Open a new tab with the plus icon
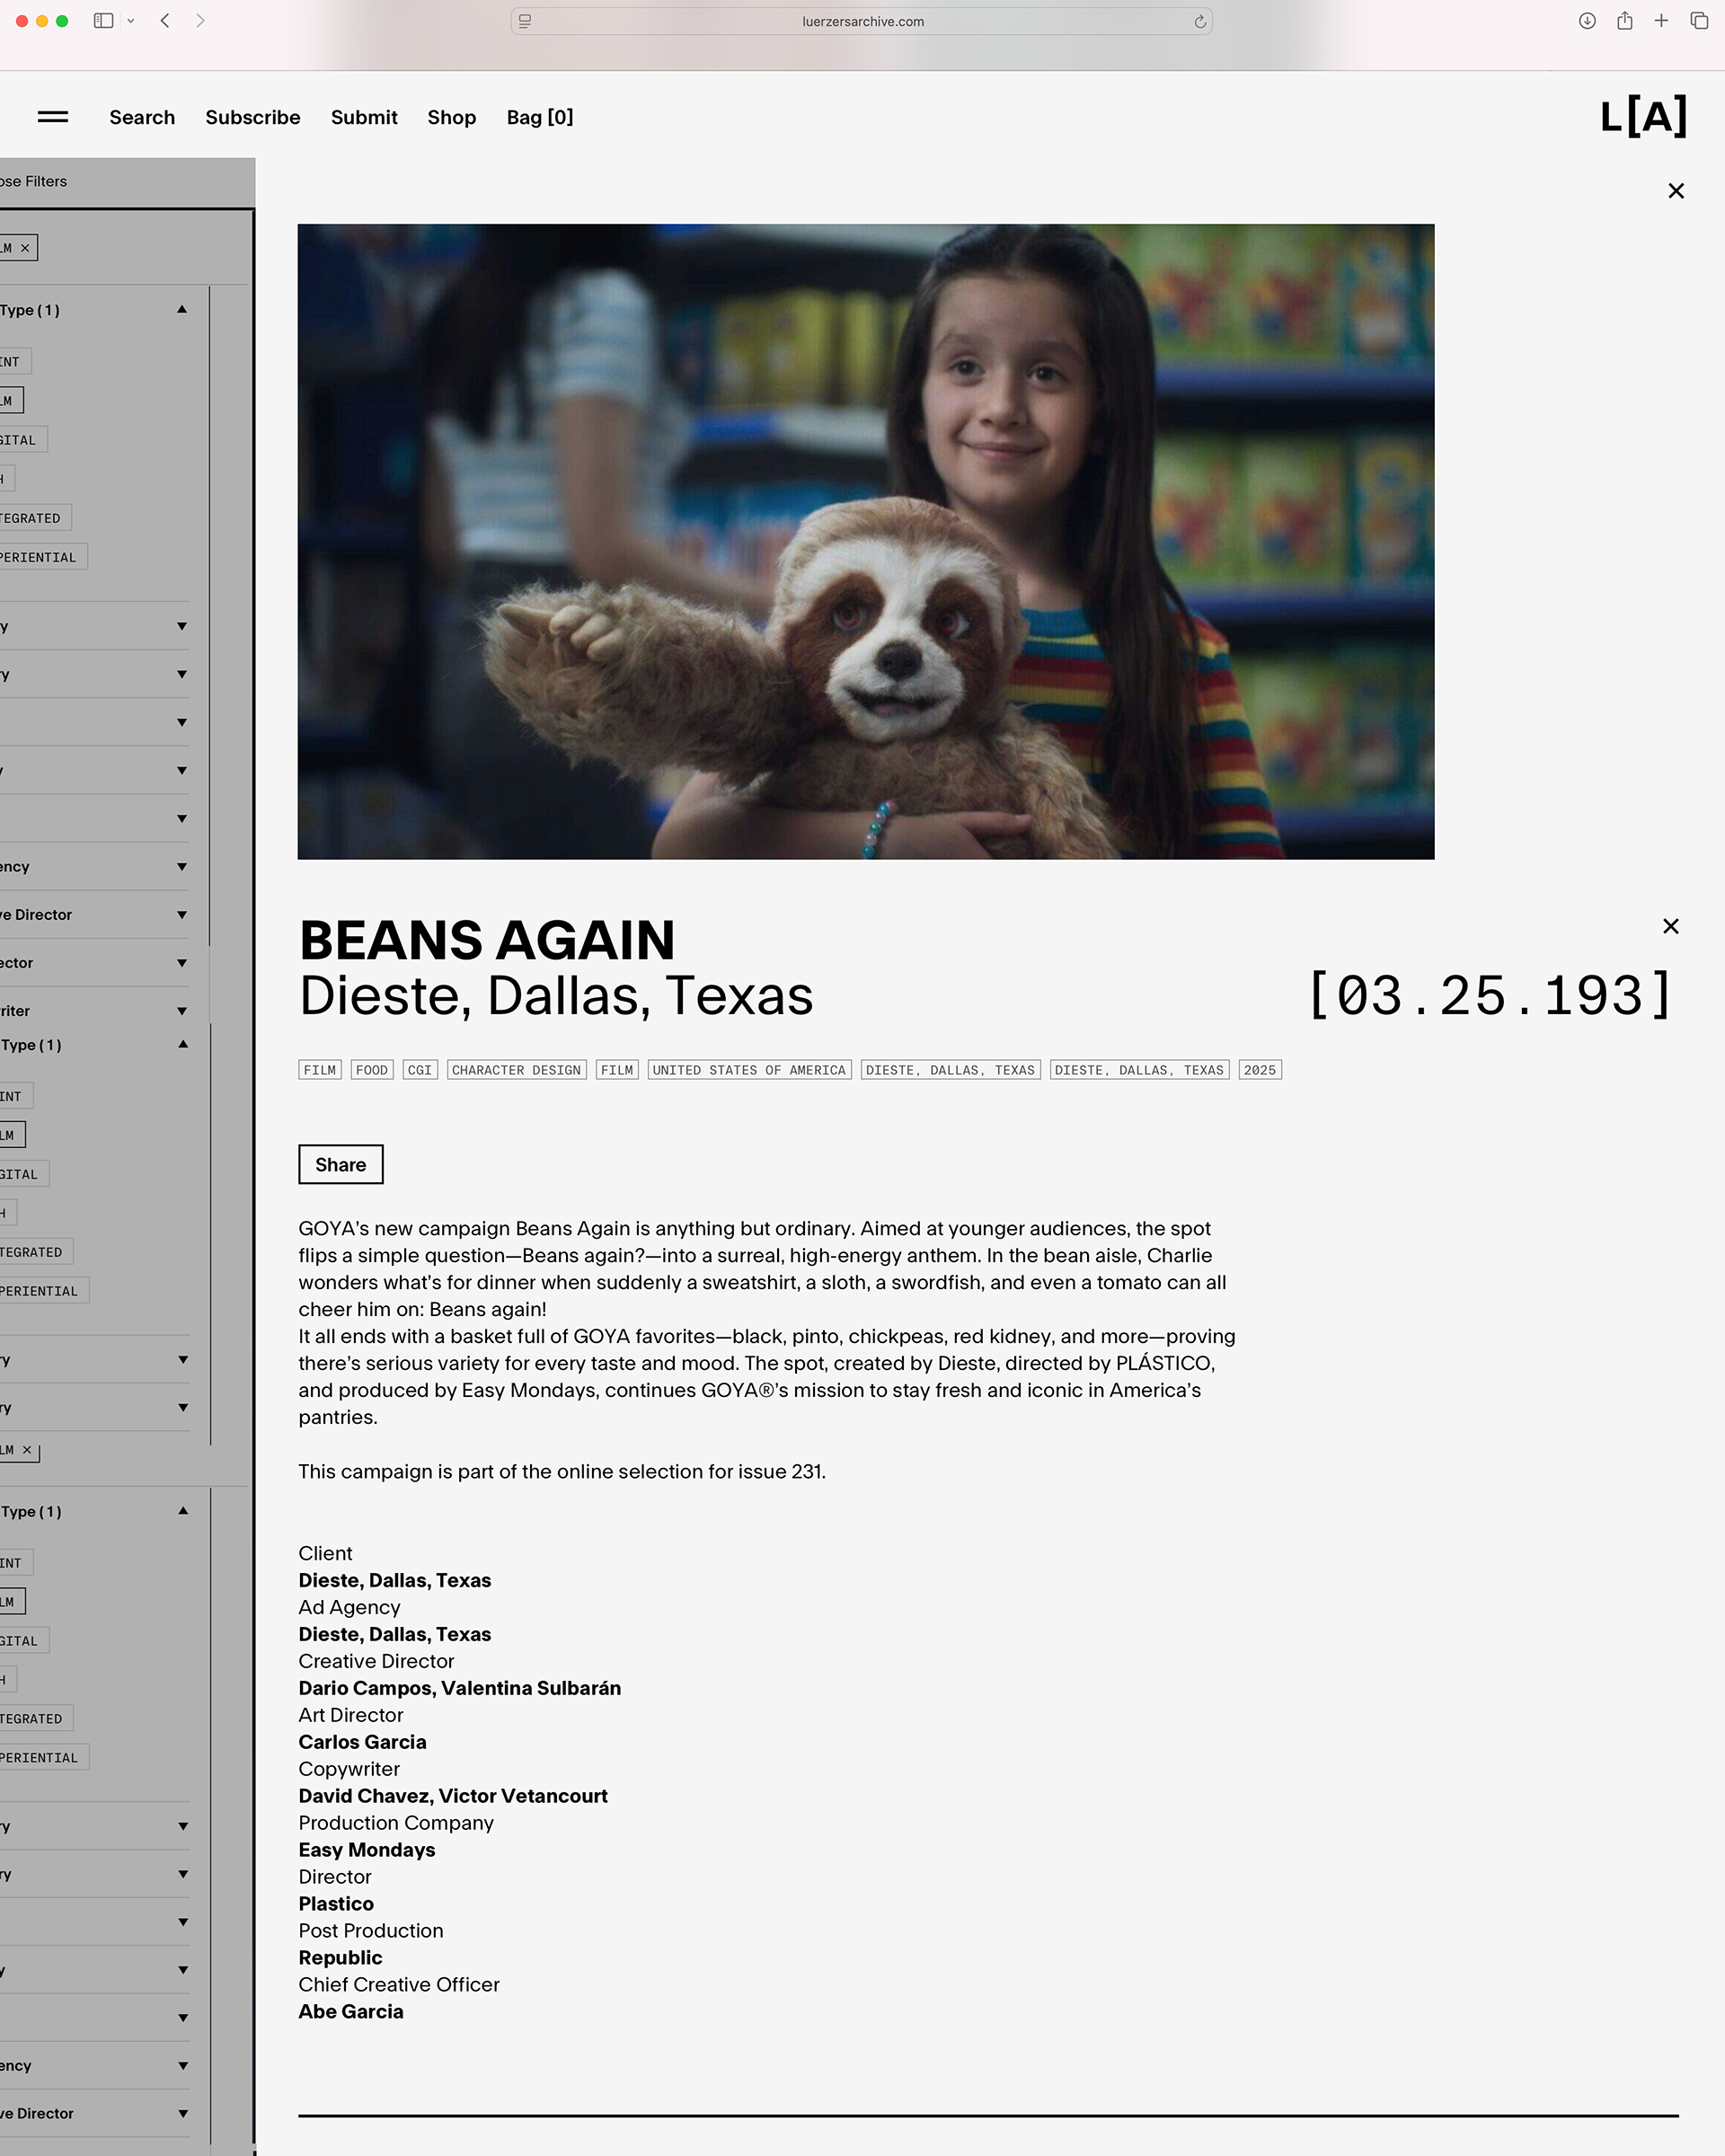Screen dimensions: 1725x2156 (x=1661, y=21)
